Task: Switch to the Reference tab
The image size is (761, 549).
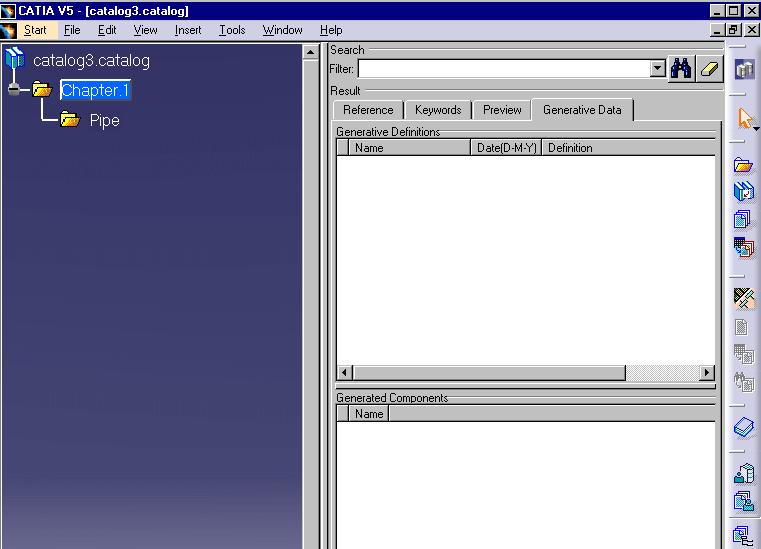Action: 368,110
